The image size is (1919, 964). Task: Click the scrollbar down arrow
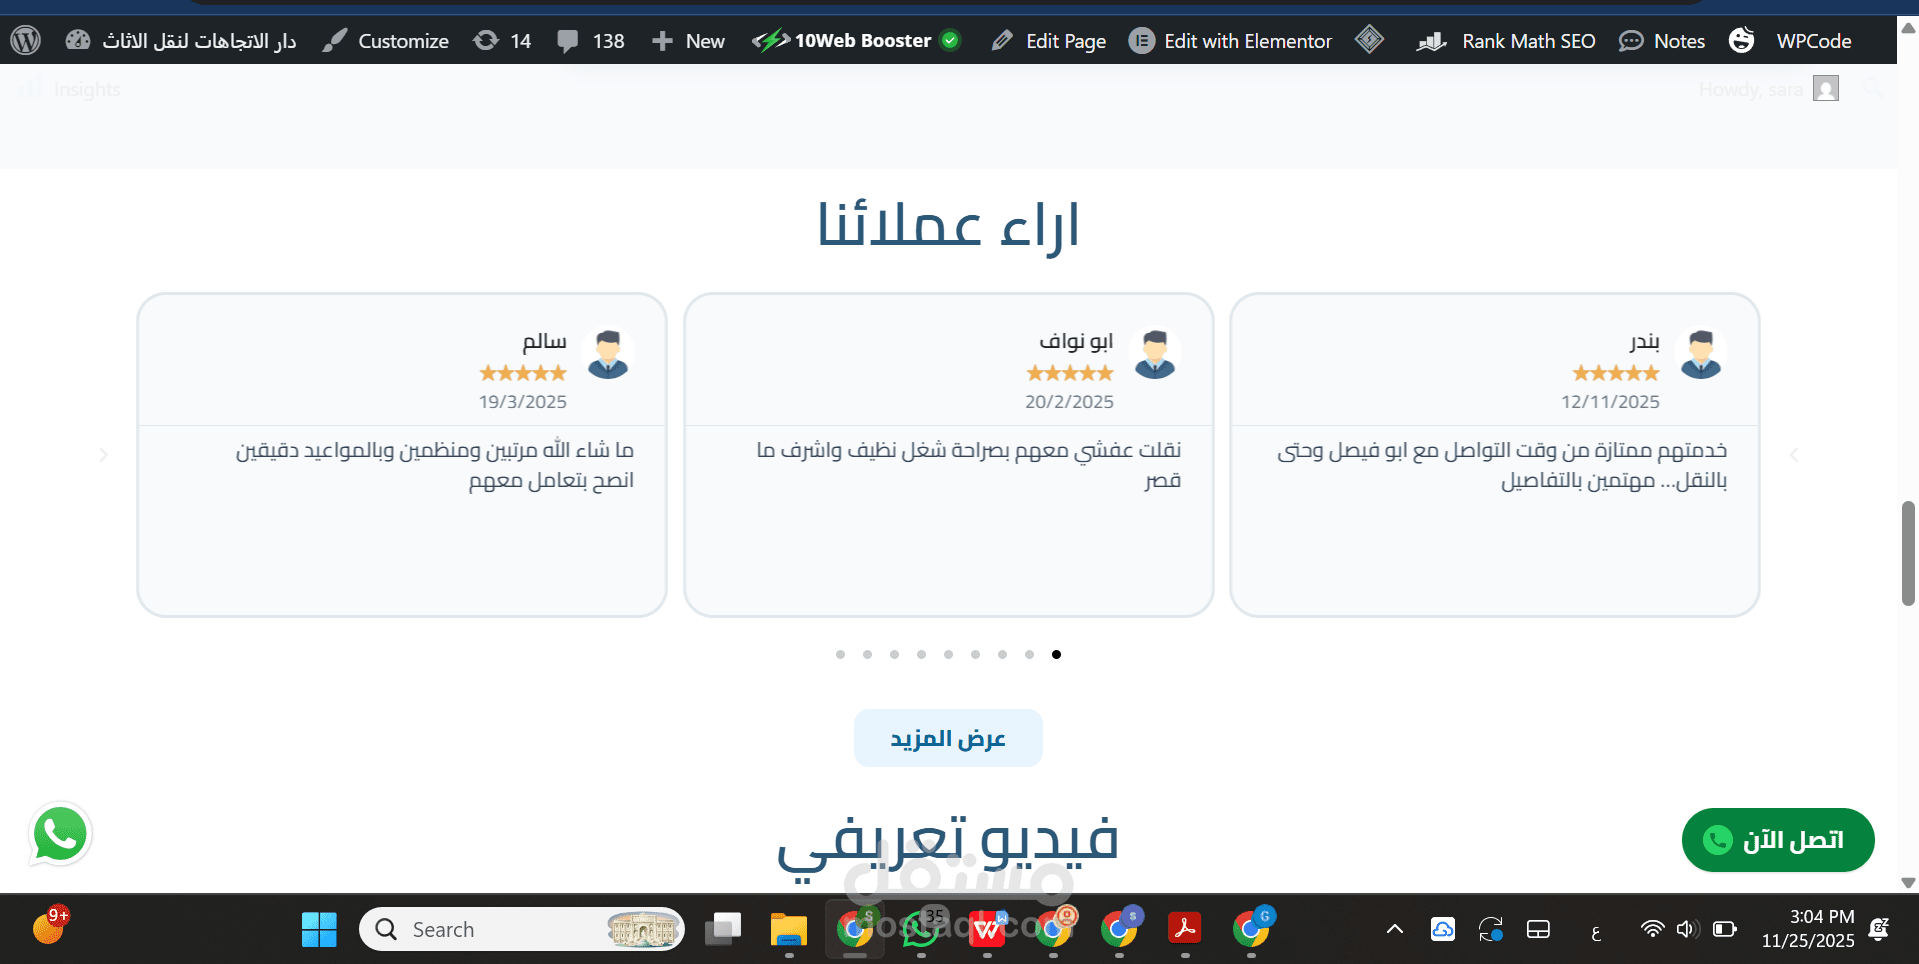[x=1908, y=883]
